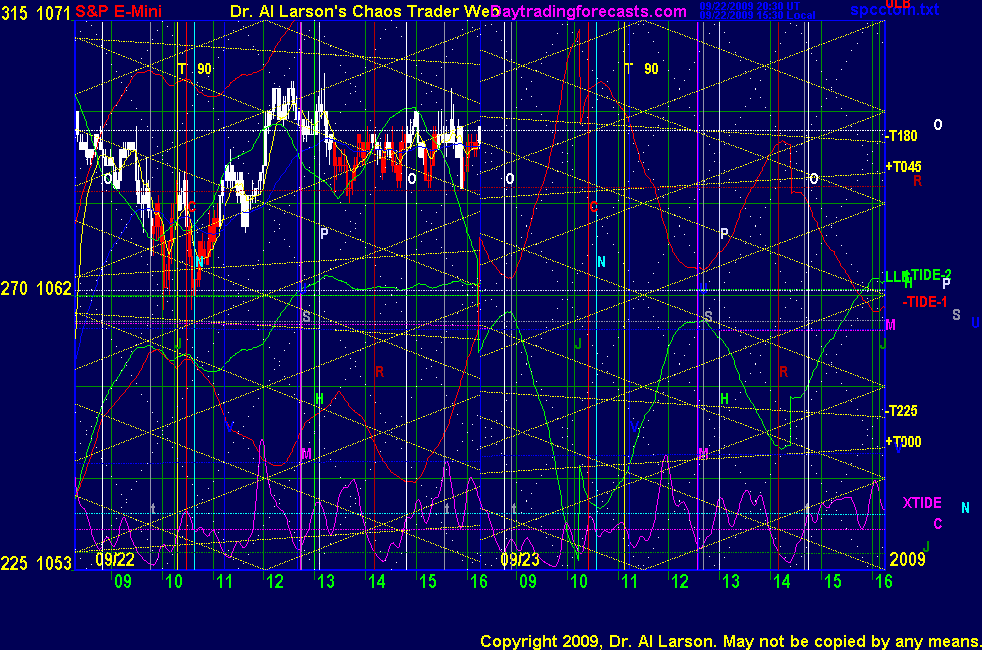Select hour 16 under the 09/22 session

click(478, 582)
